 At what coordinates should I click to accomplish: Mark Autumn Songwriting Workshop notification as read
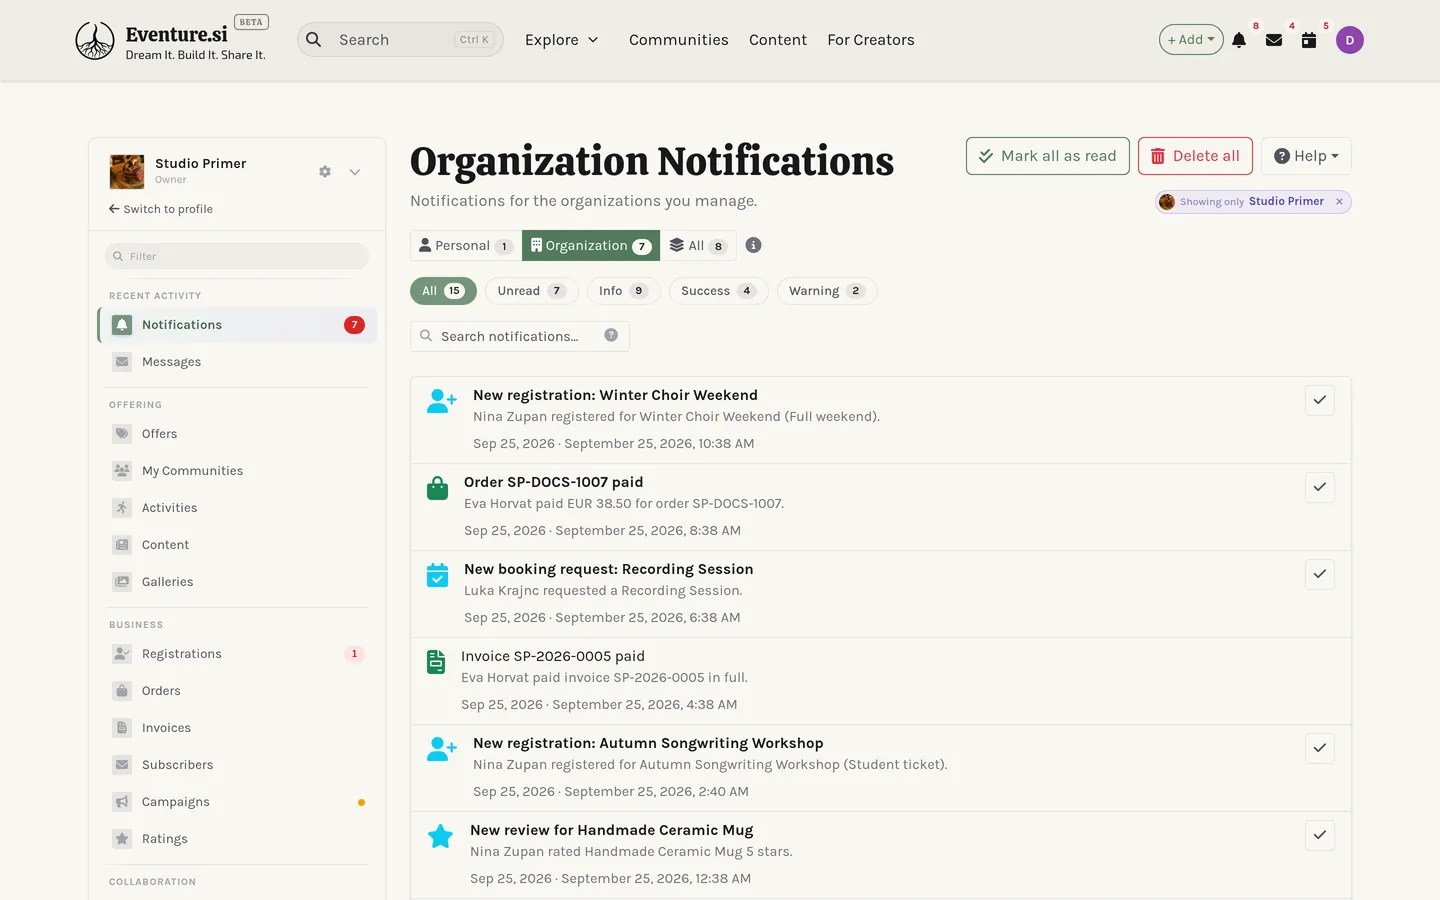1320,748
